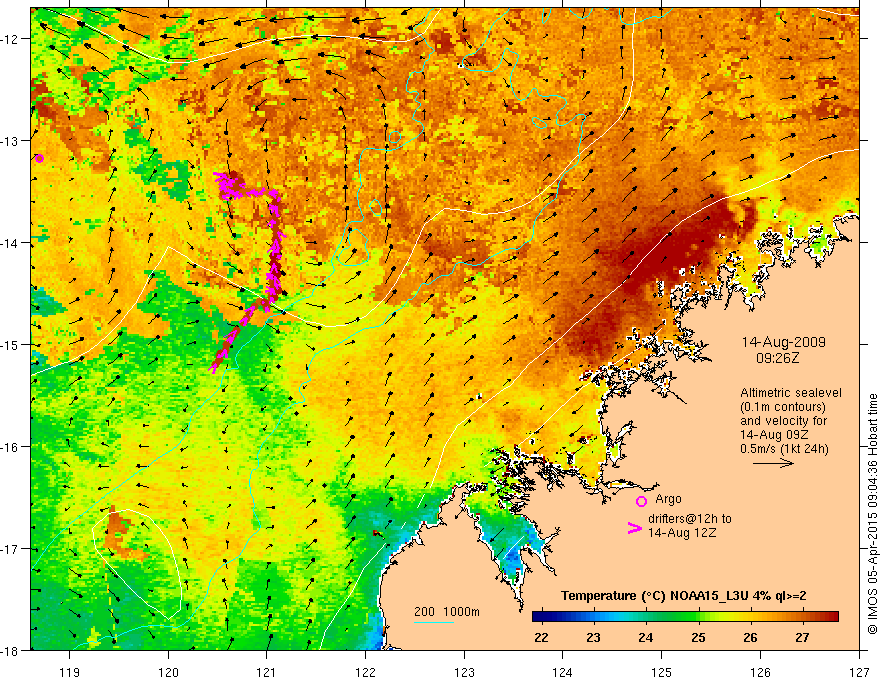Click the date label "14-Aug-2009"
The width and height of the screenshot is (880, 680).
783,342
